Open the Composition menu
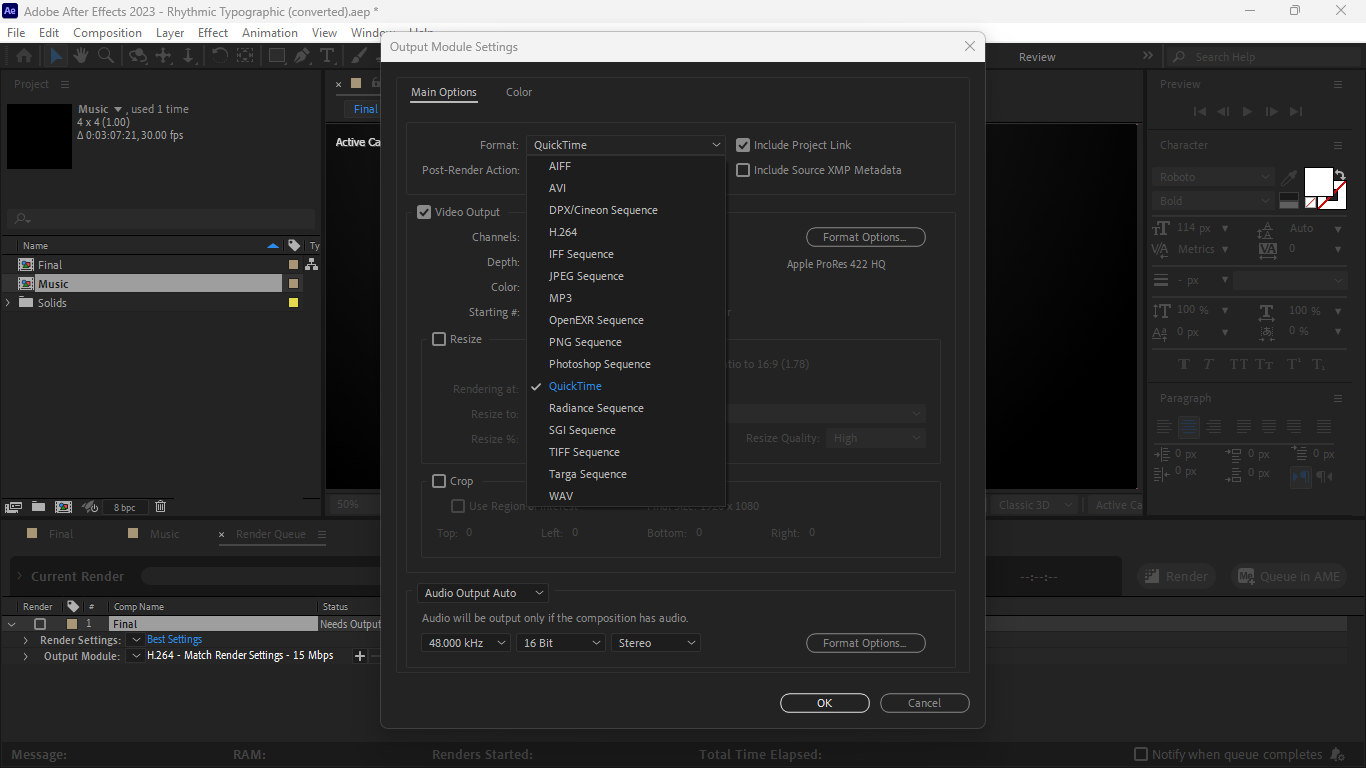 [x=107, y=33]
